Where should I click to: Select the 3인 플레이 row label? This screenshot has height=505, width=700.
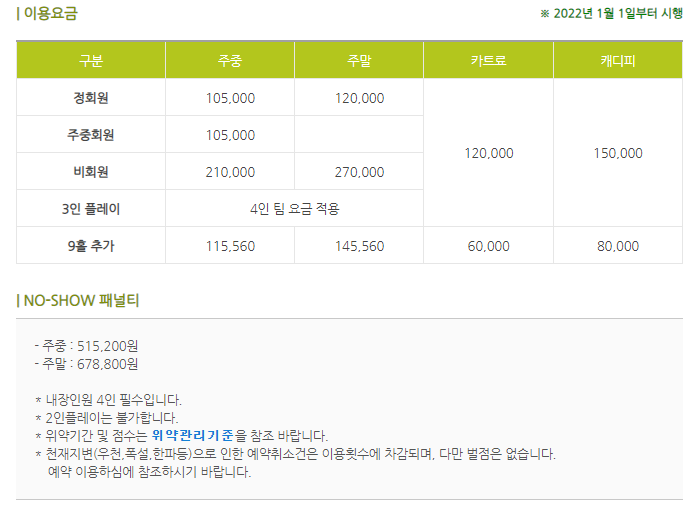[91, 209]
